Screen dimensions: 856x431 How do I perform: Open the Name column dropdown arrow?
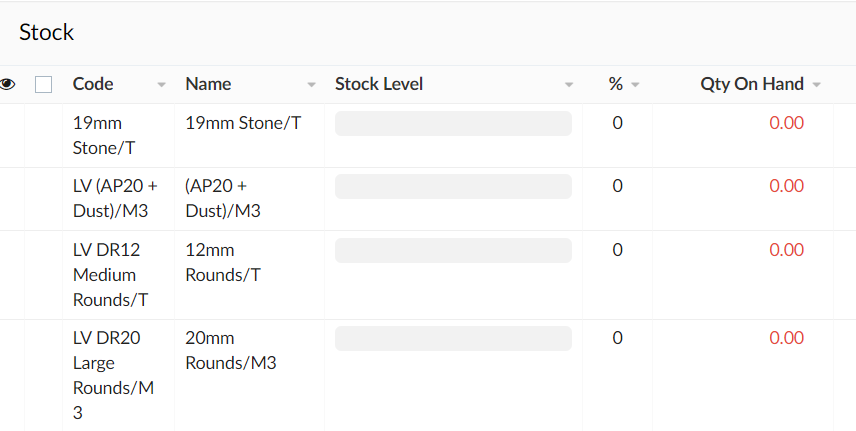[x=311, y=85]
